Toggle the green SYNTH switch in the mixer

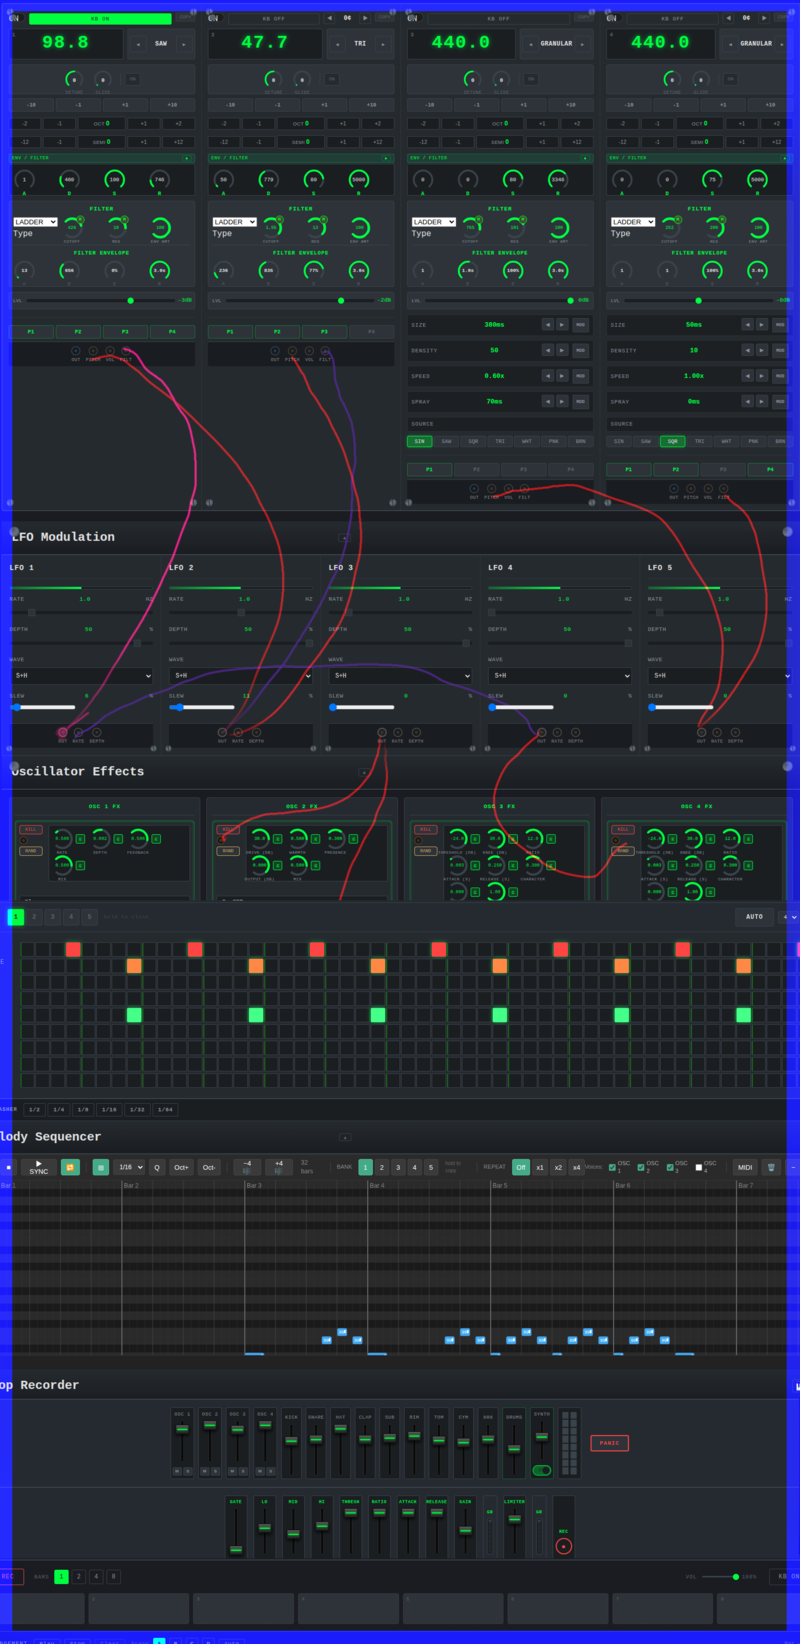pos(542,1470)
